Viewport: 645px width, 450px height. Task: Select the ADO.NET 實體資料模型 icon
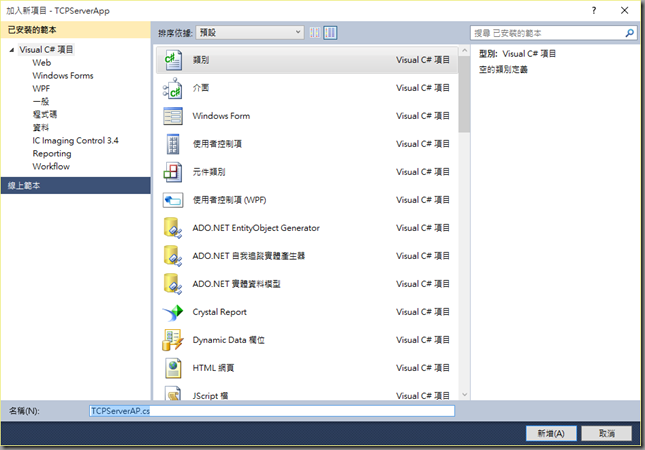pos(173,284)
